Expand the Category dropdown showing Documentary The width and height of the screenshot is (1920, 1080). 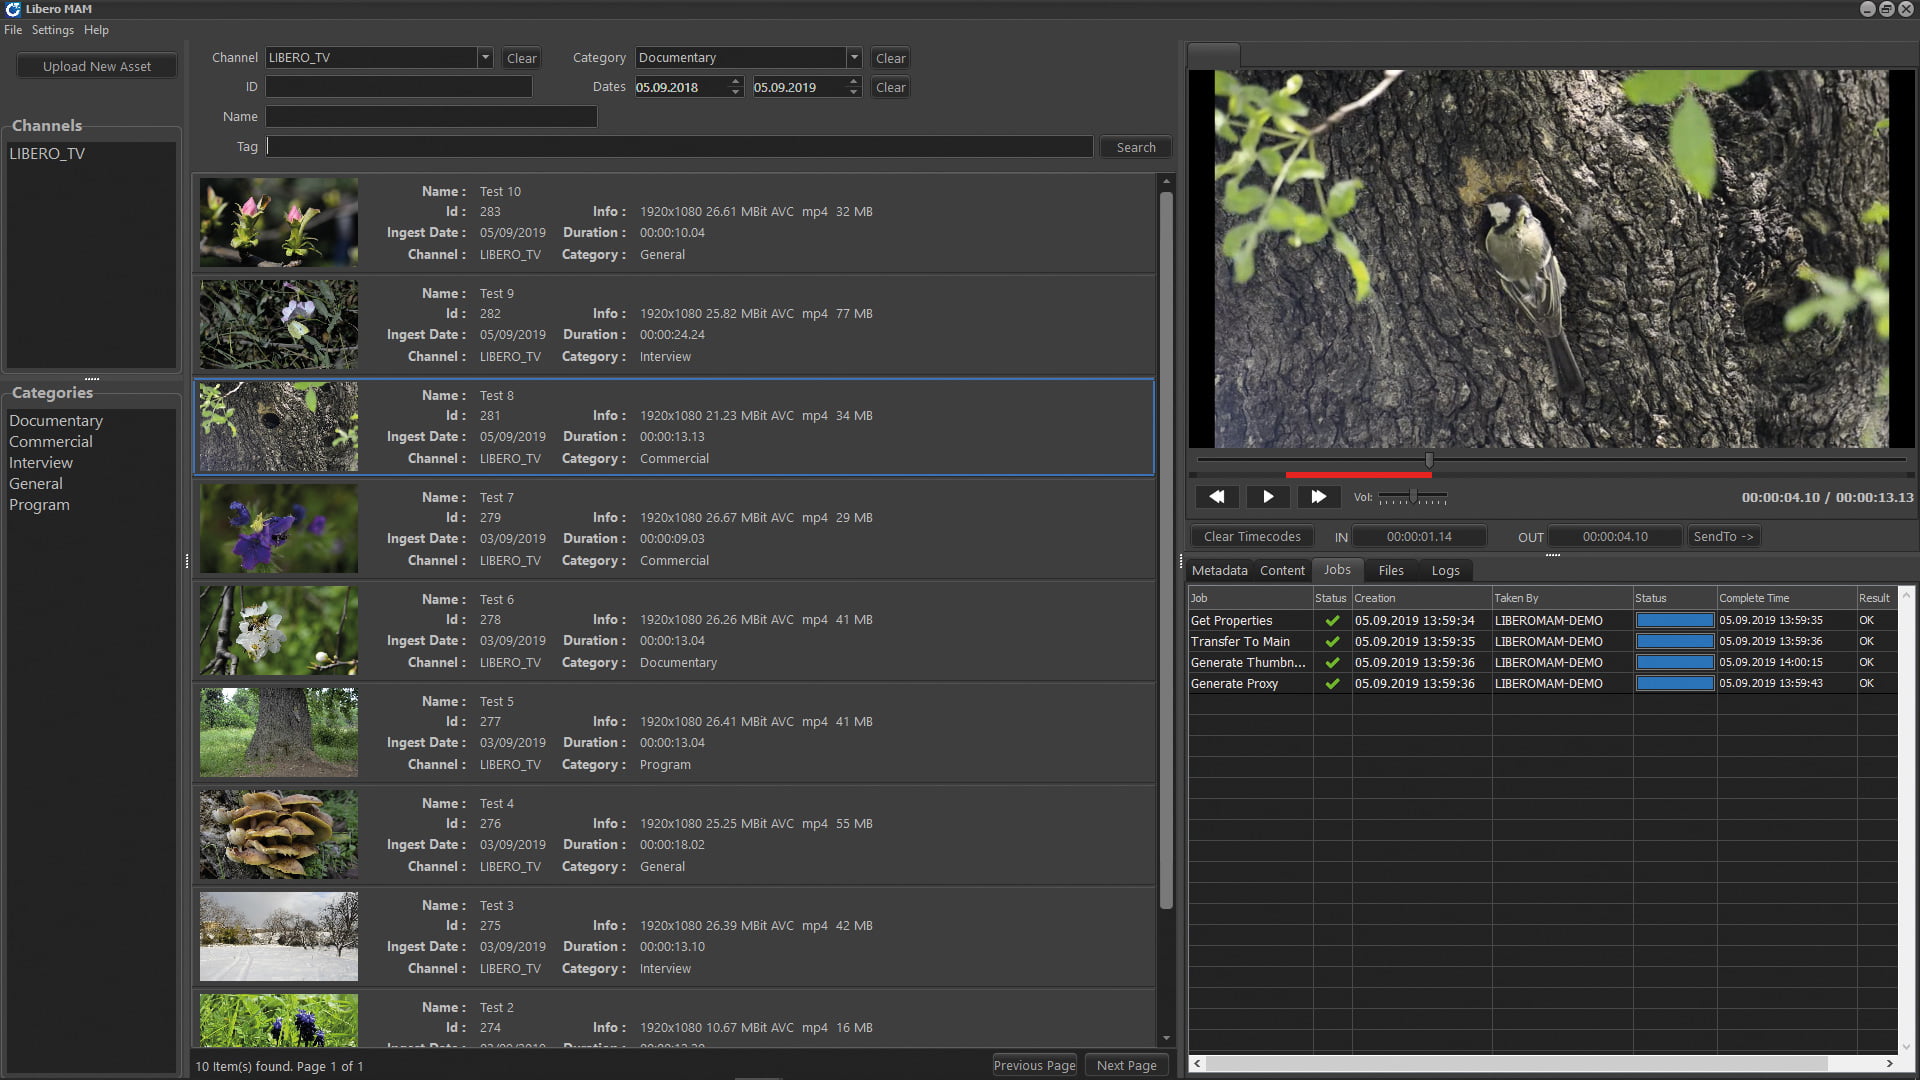(854, 58)
